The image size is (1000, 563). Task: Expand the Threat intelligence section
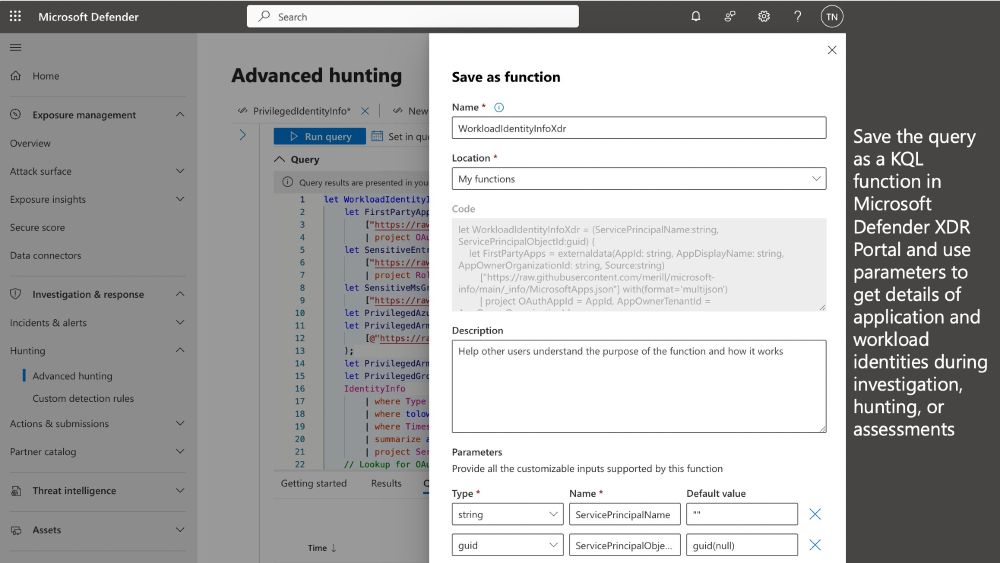coord(180,490)
